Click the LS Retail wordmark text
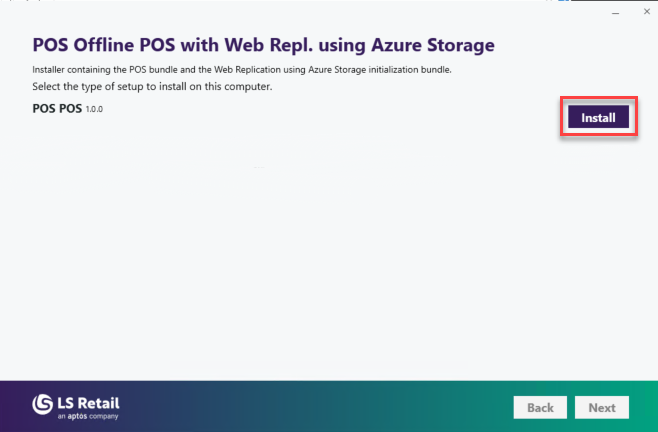The height and width of the screenshot is (432, 658). [90, 401]
